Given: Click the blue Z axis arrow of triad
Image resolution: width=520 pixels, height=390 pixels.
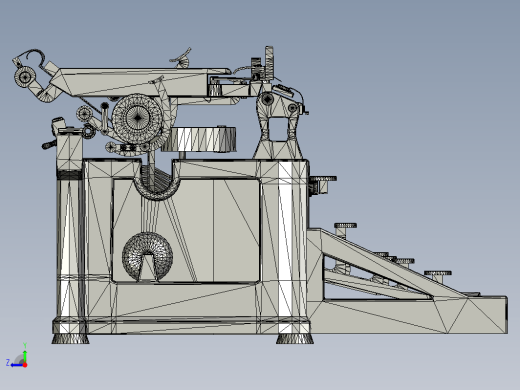Looking at the screenshot, I should tap(16, 365).
